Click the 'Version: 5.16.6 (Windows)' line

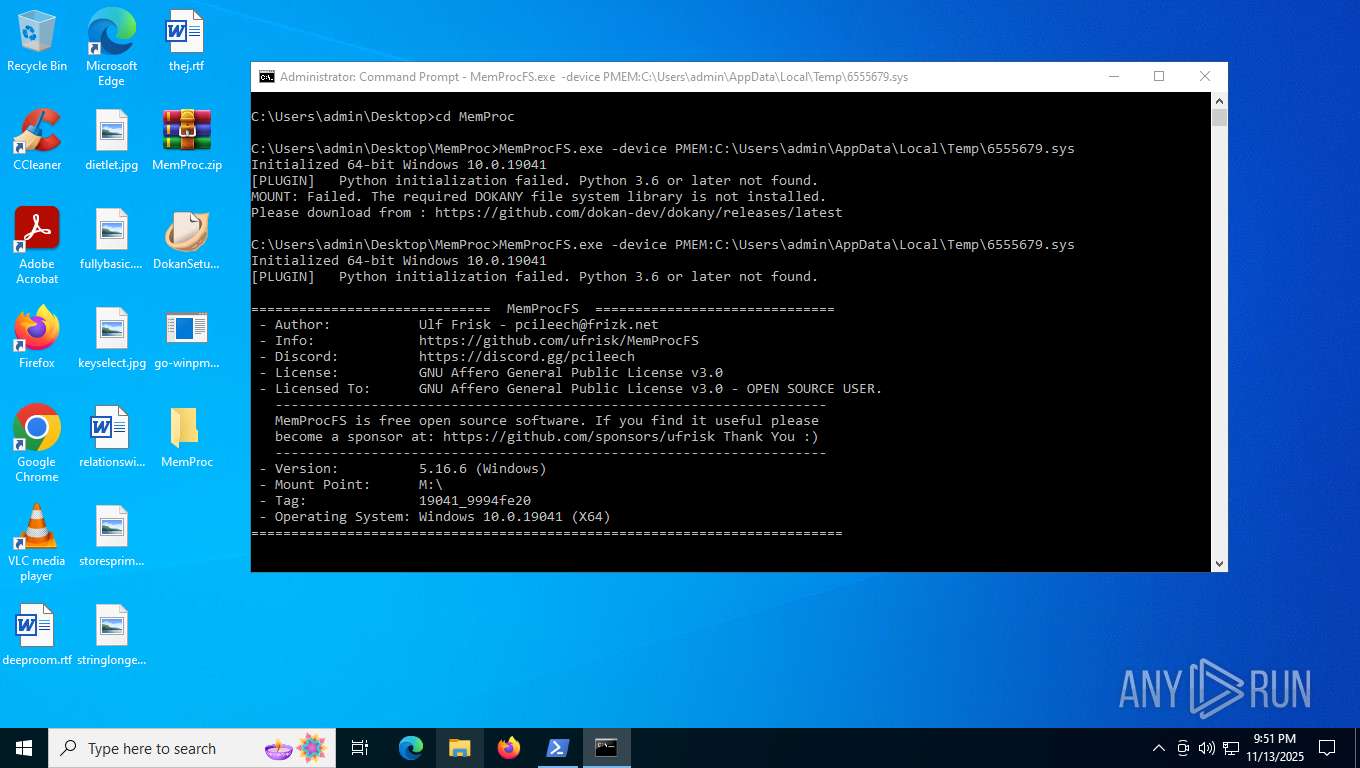pos(403,469)
